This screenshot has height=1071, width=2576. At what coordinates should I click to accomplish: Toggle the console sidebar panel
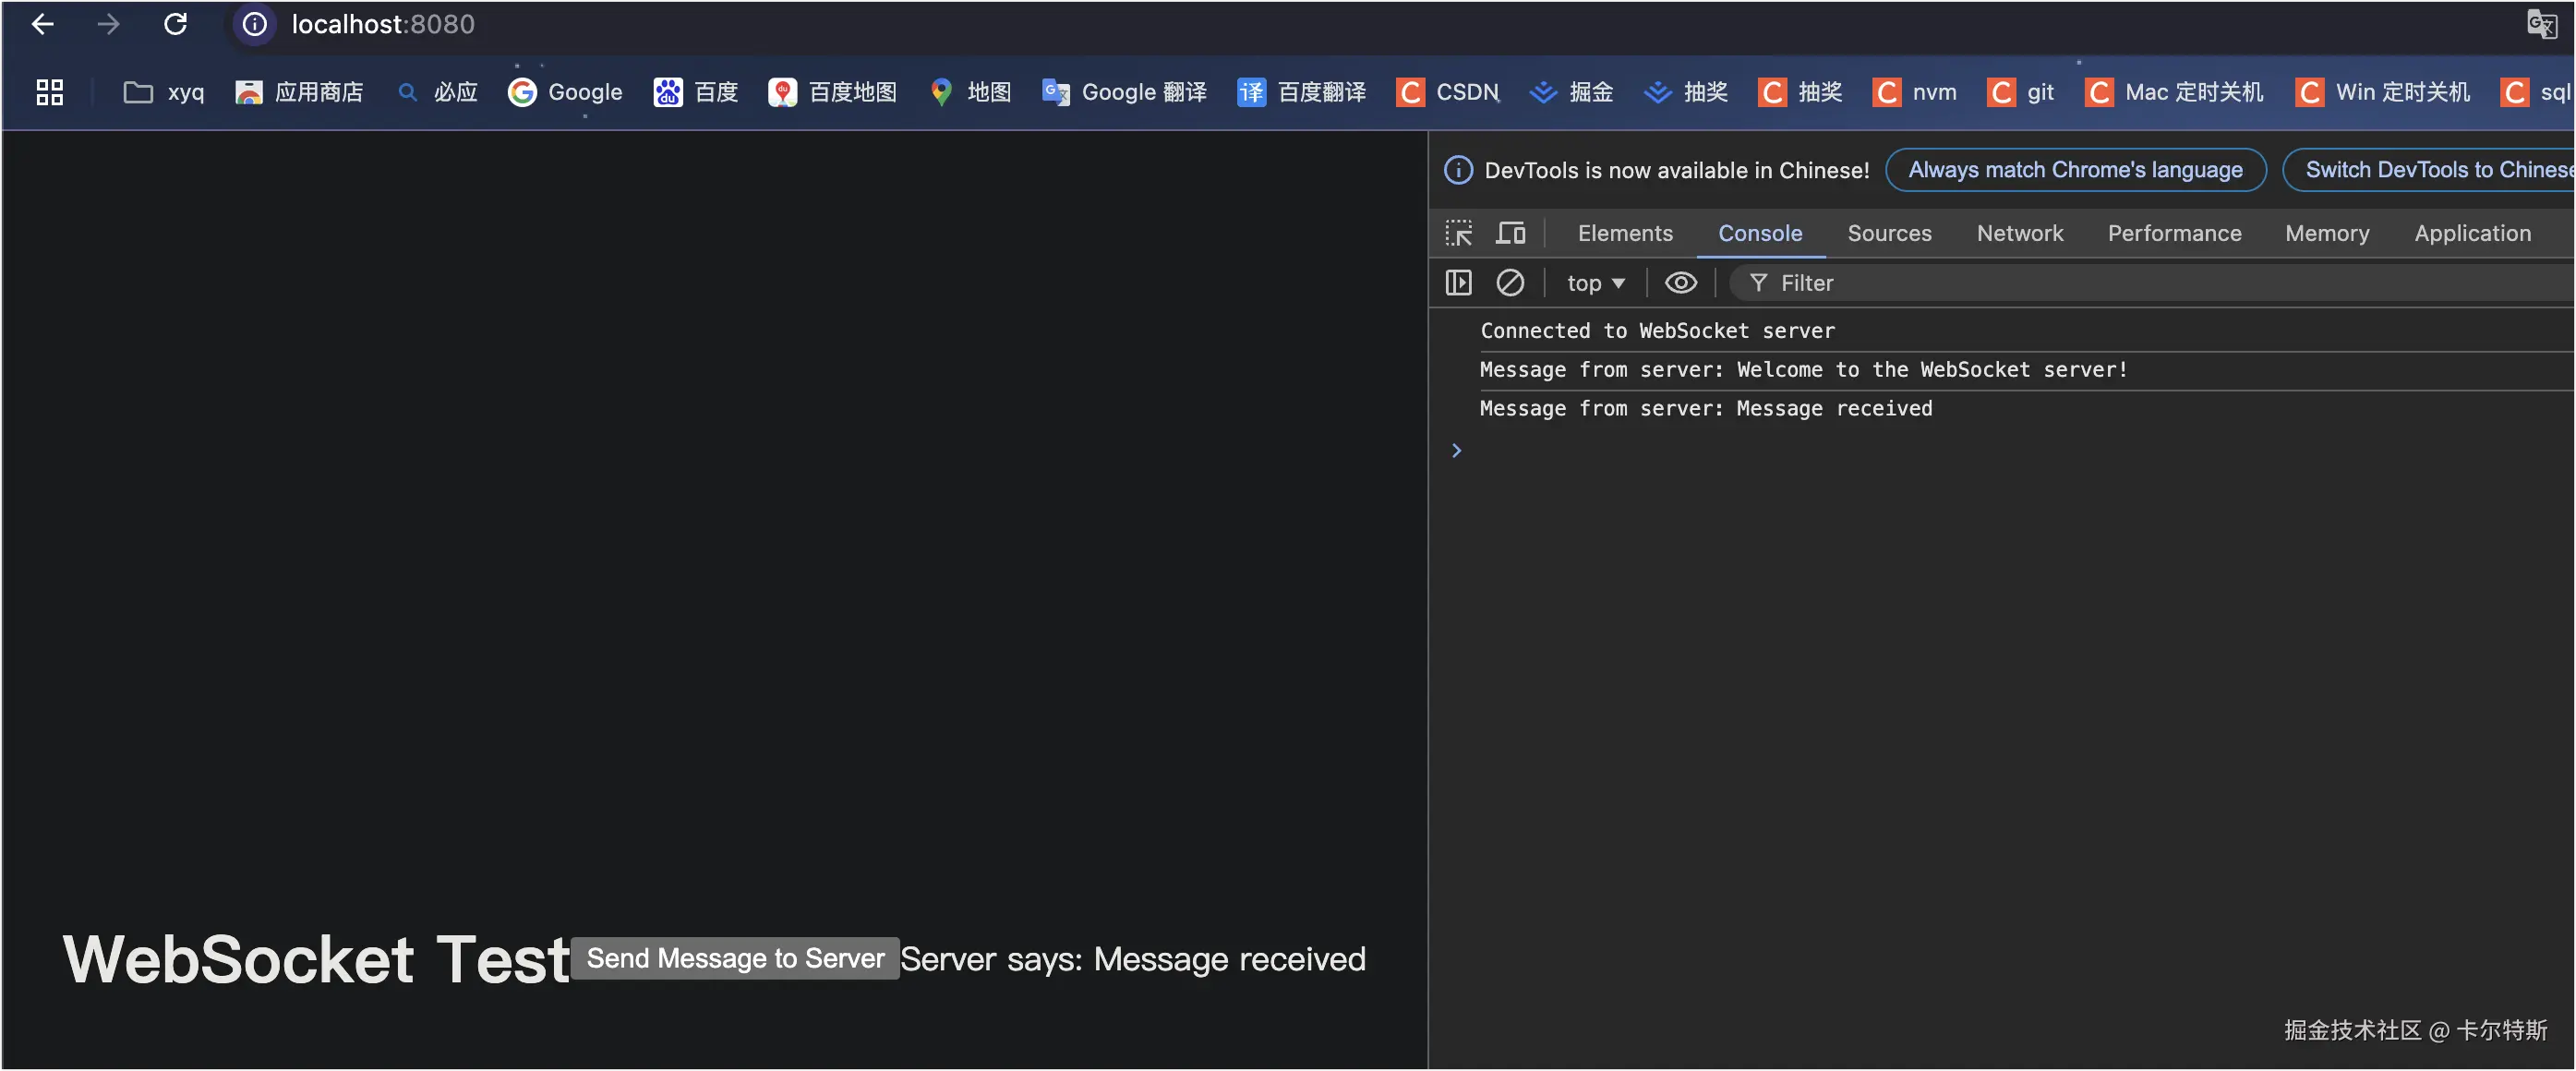tap(1458, 283)
